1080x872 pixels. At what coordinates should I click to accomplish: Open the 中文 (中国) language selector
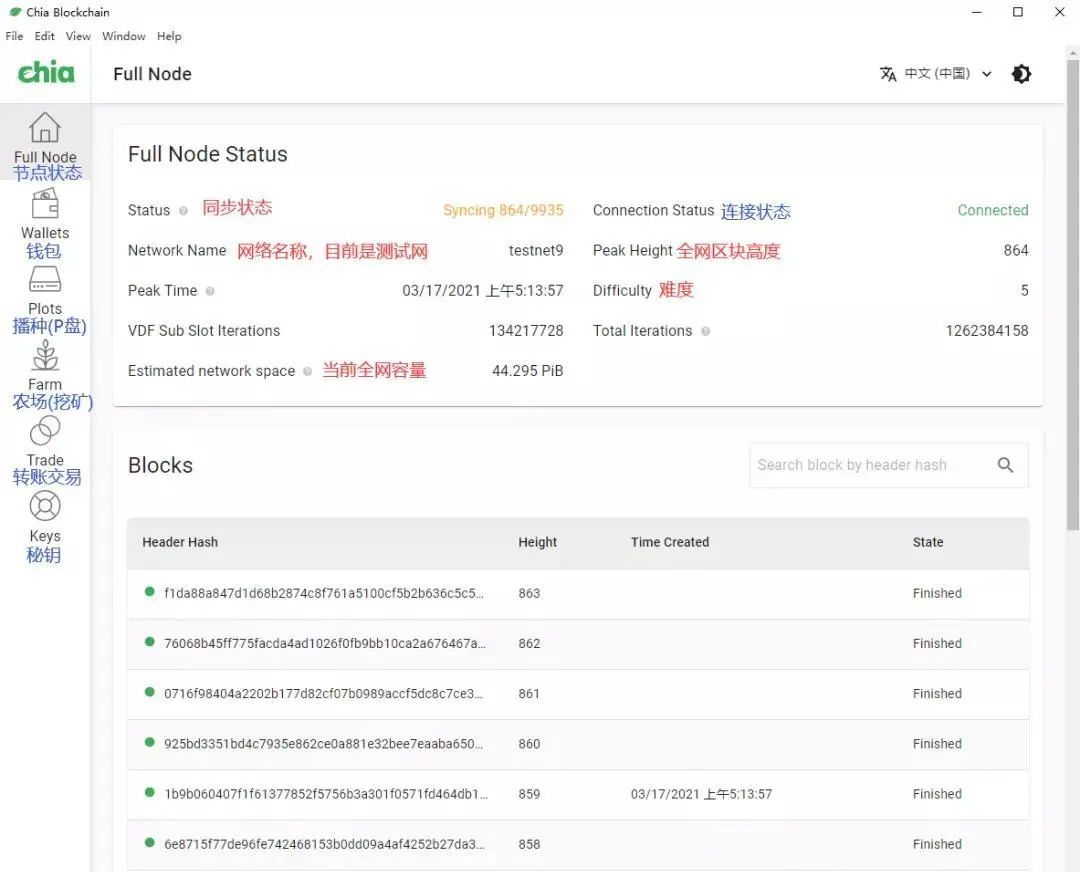click(x=936, y=74)
